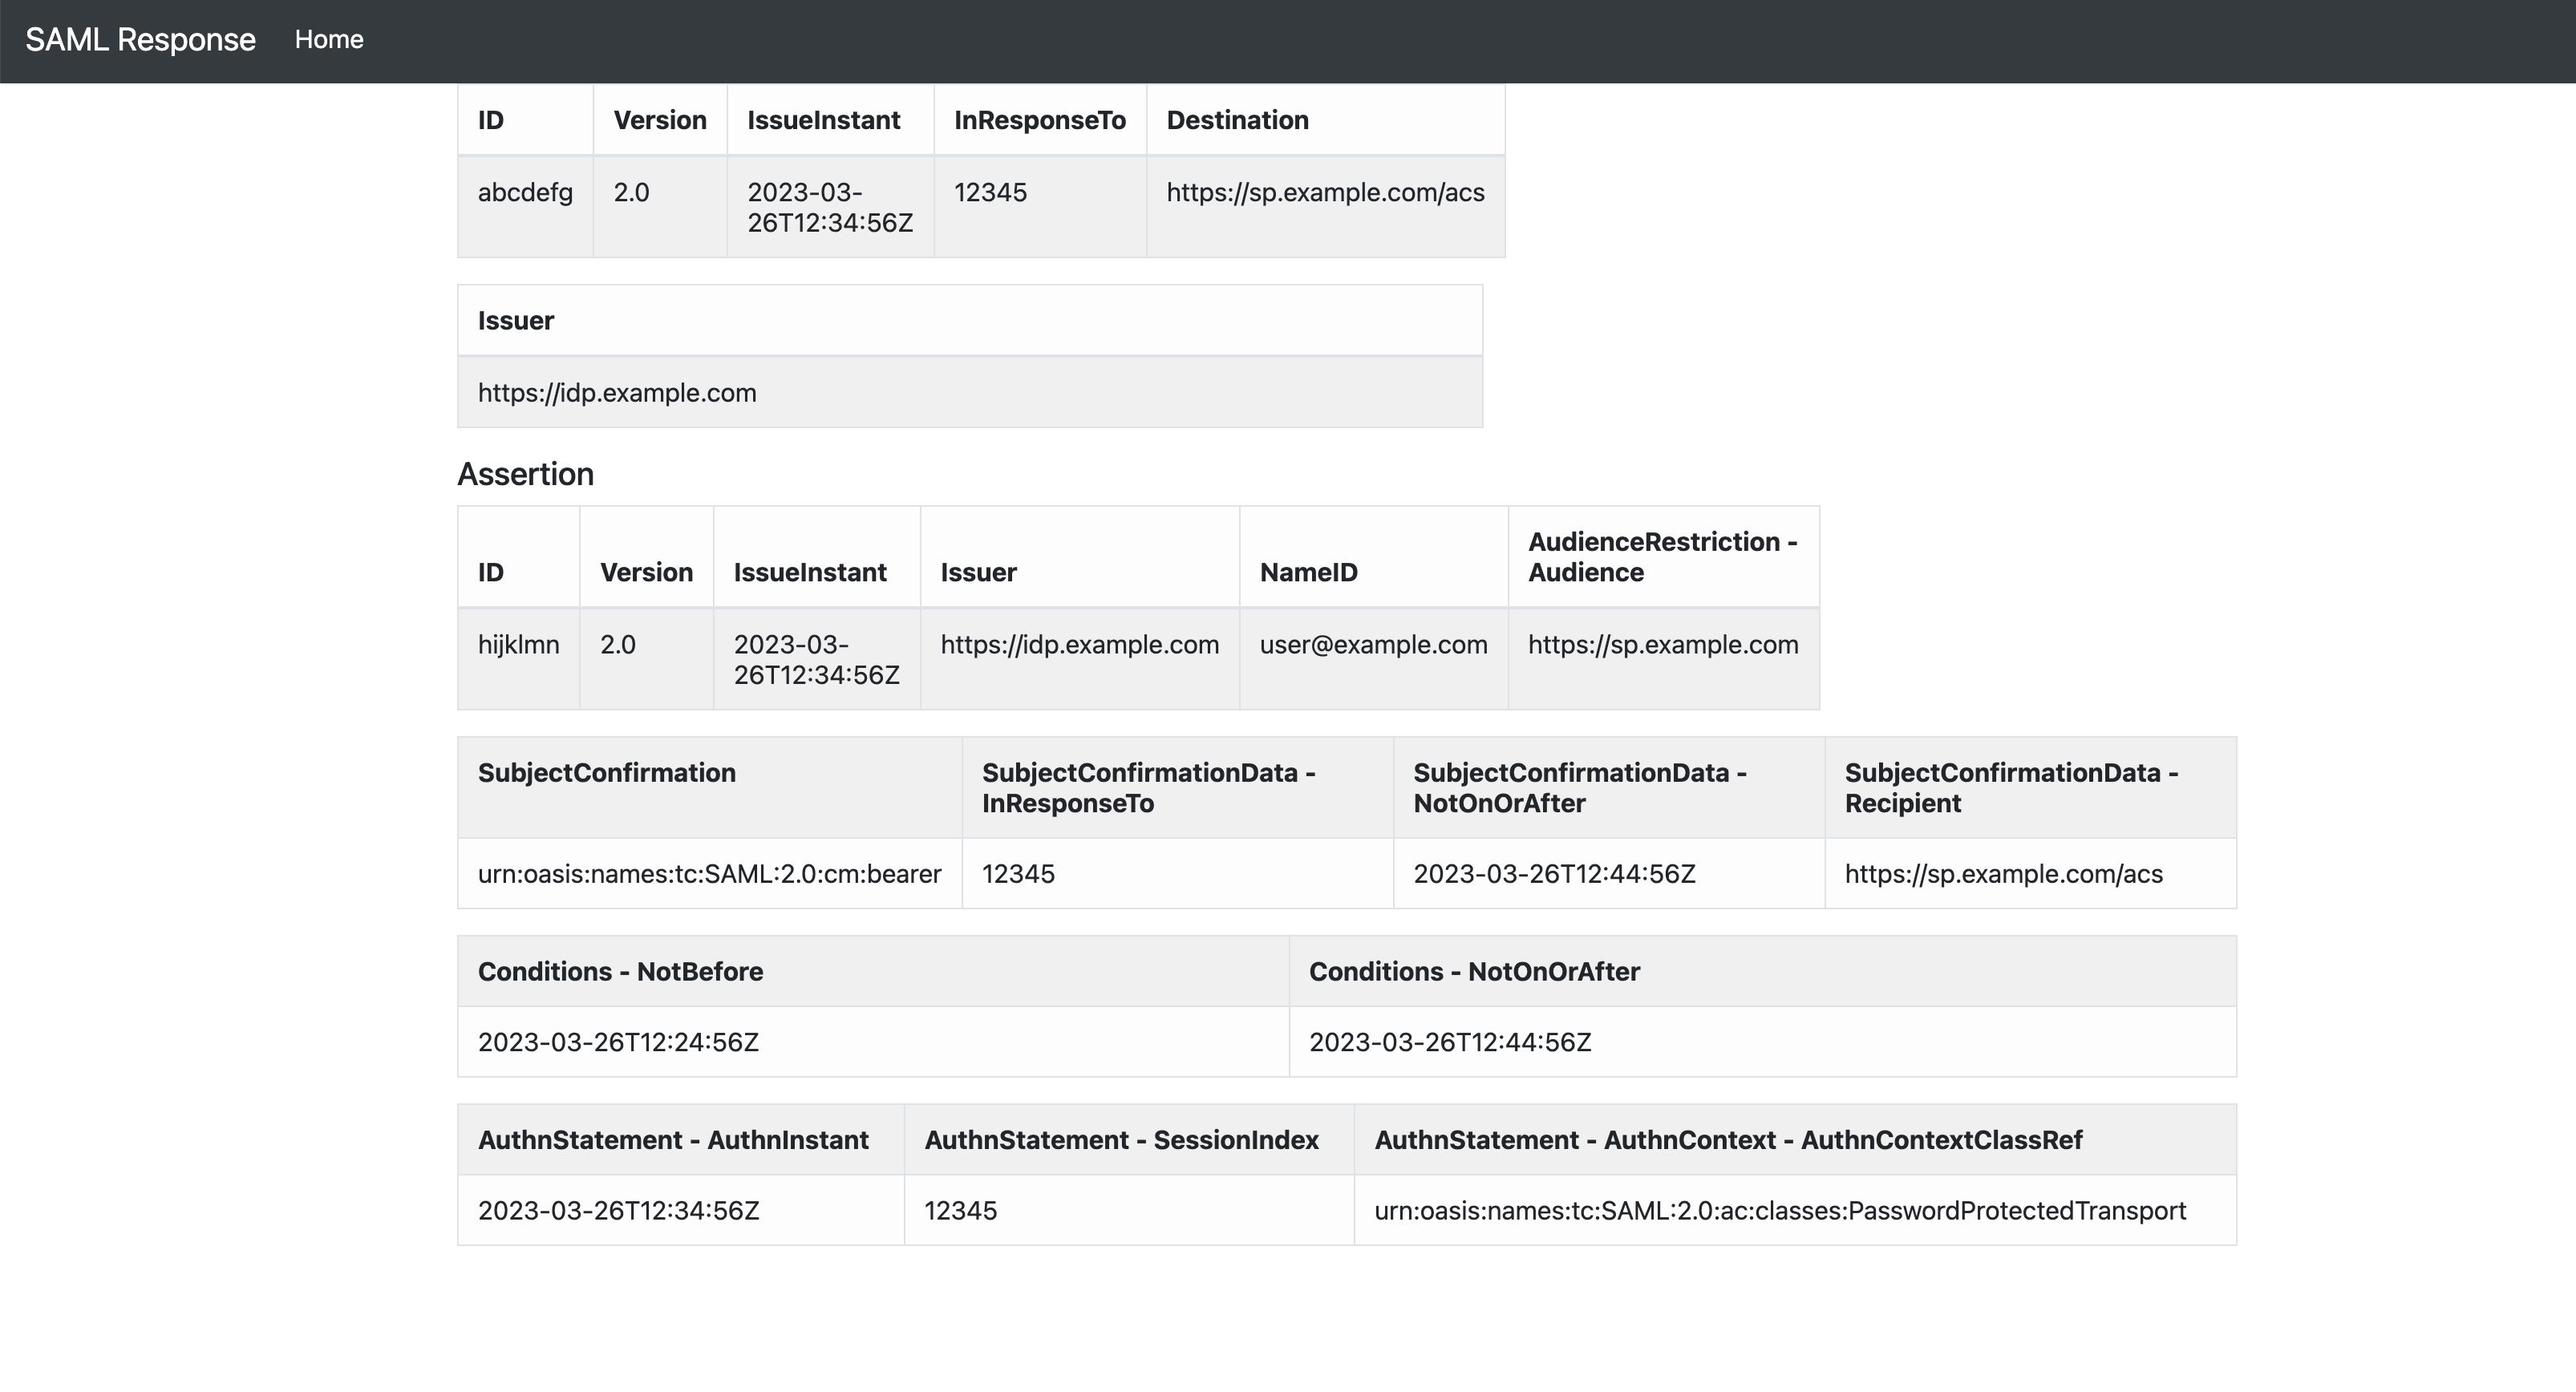Click SubjectConfirmationData - InResponseTo header
Screen dimensions: 2576x1392
pos(1178,788)
